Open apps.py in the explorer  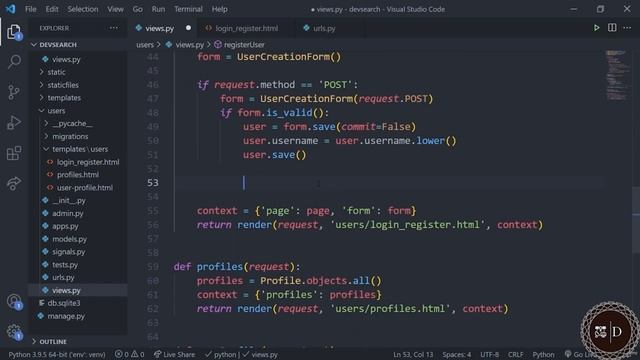[x=65, y=226]
